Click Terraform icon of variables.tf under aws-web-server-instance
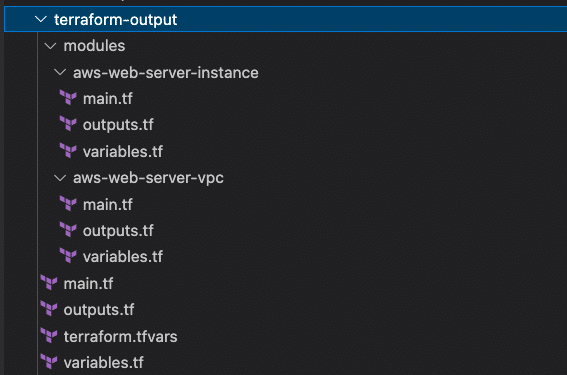Viewport: 567px width, 375px height. tap(68, 151)
